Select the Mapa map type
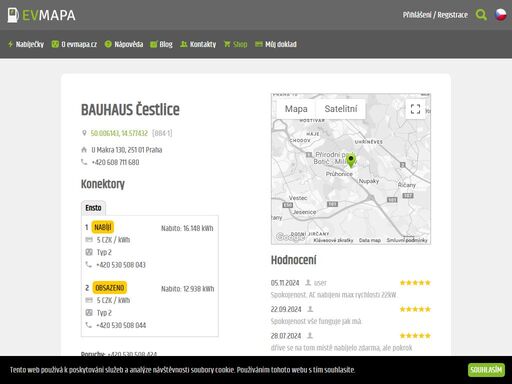Screen dimensions: 512x384 296,109
